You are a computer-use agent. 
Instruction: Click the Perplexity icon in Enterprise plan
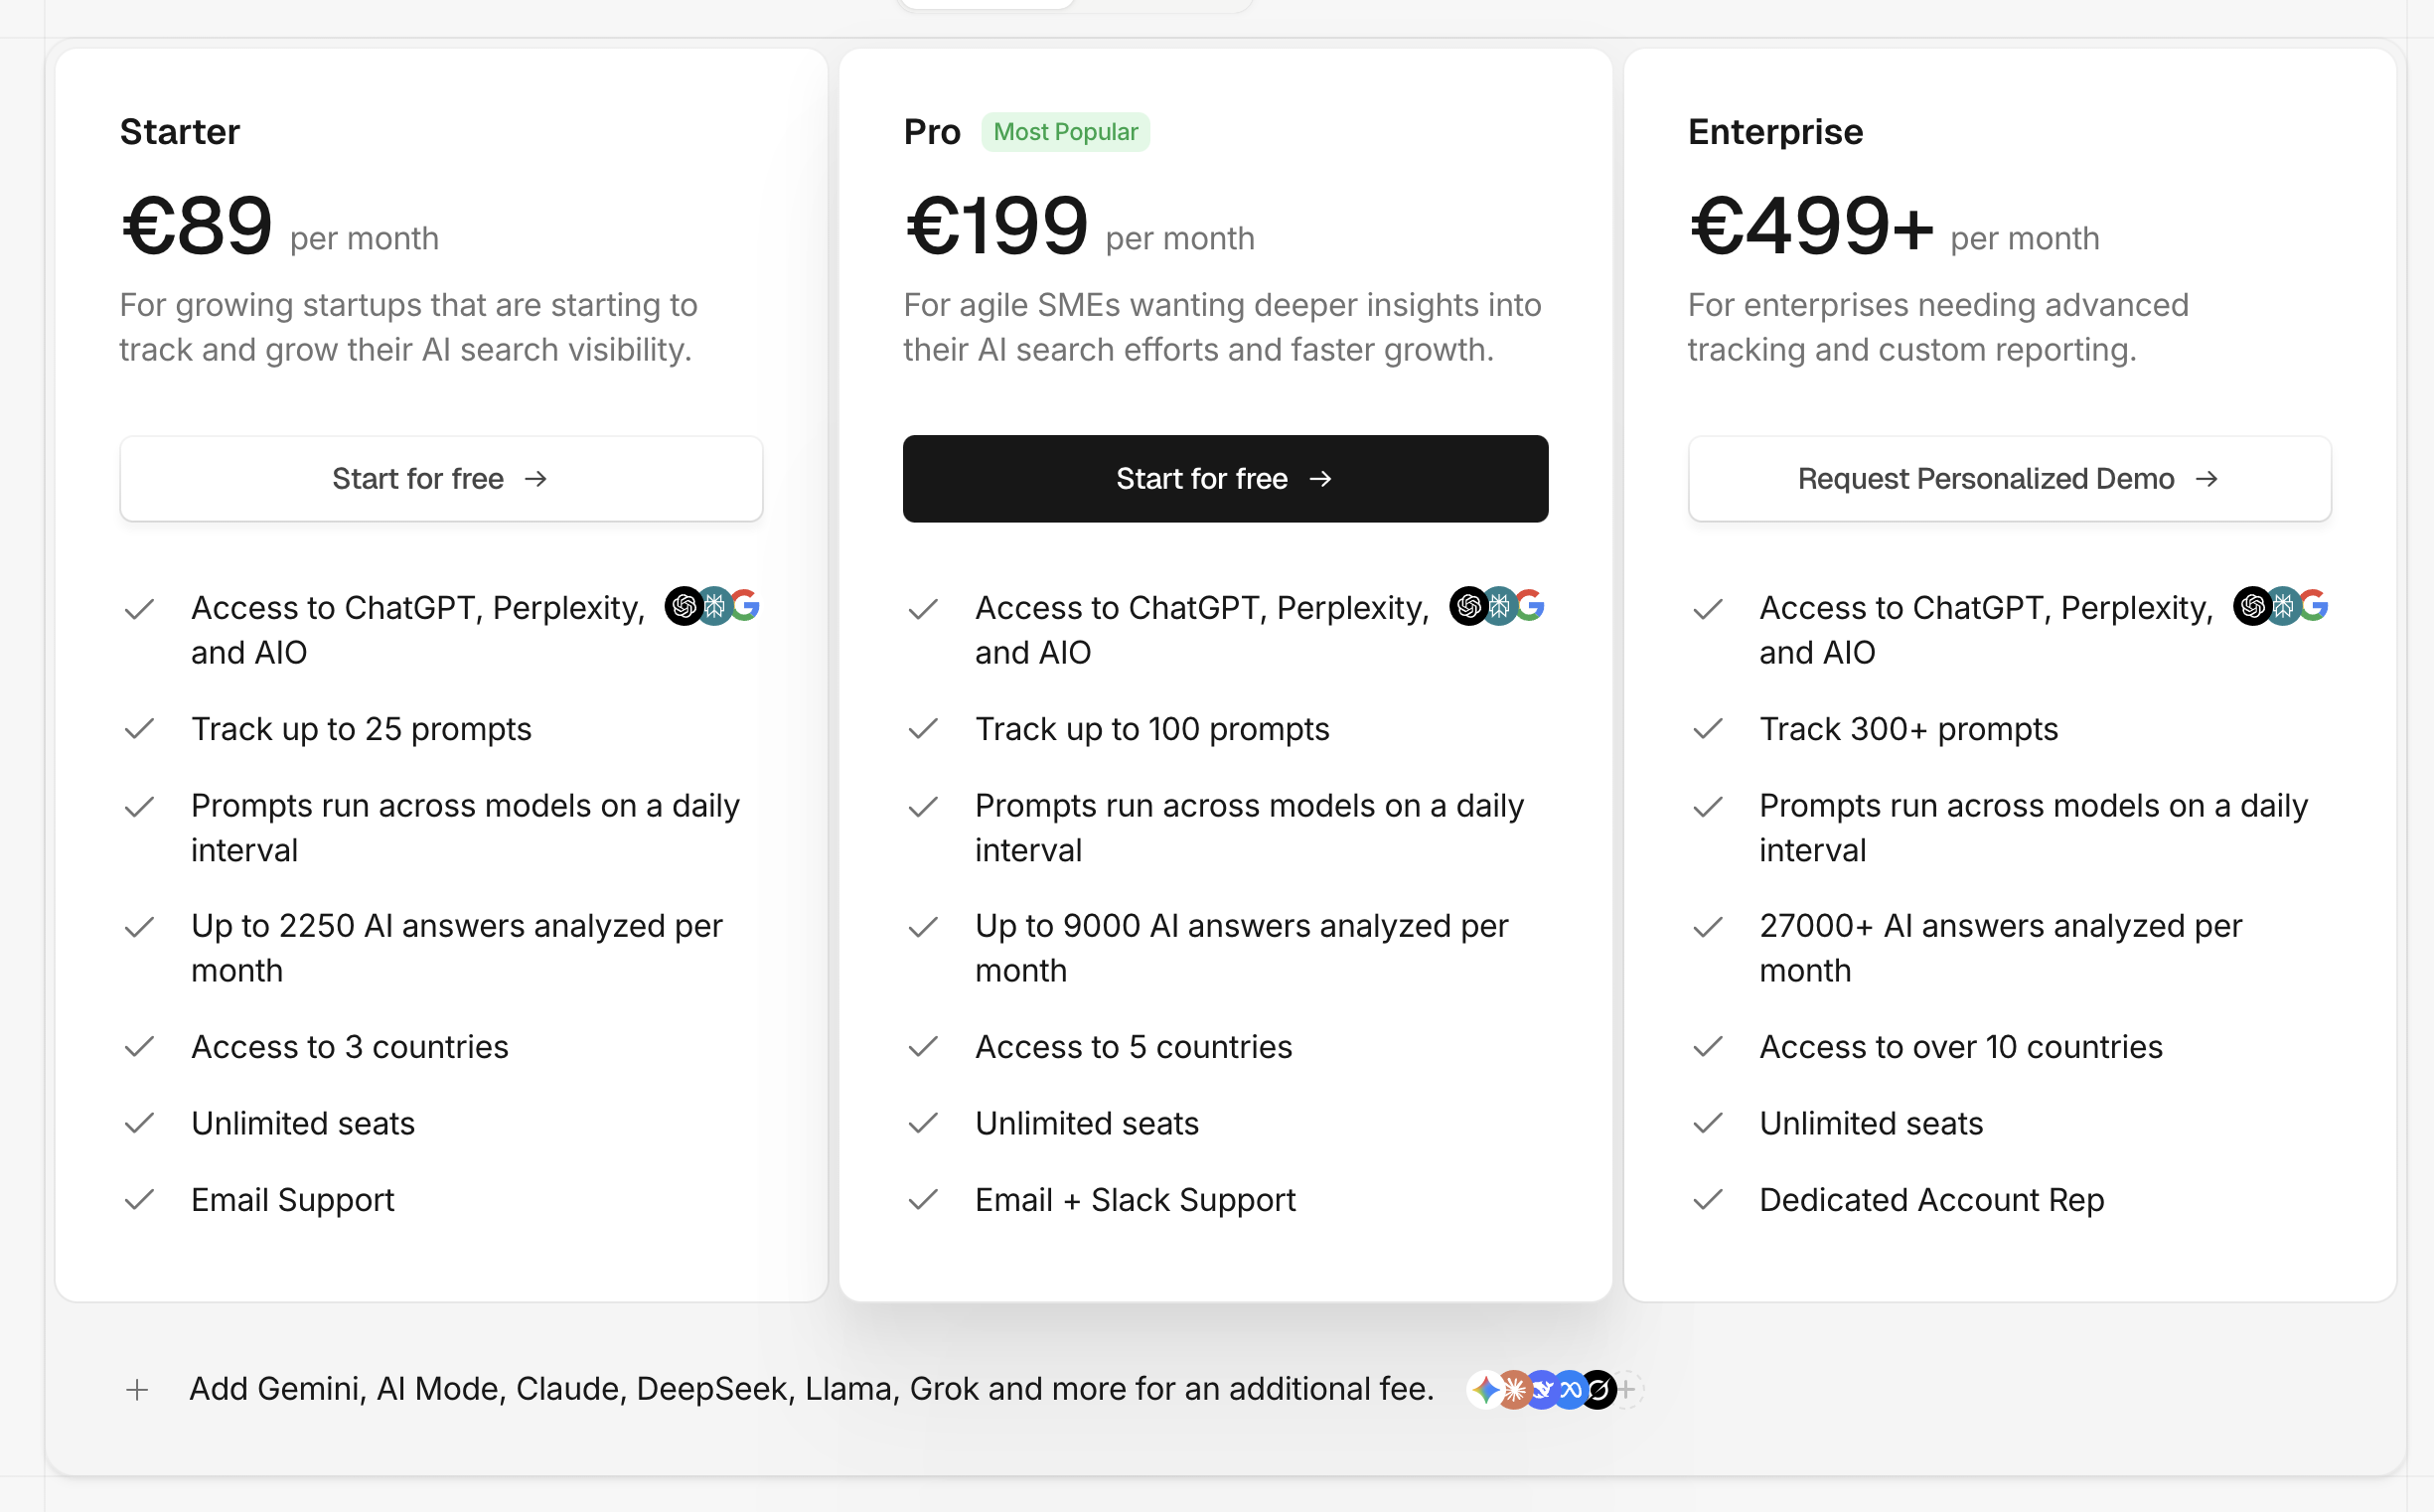pyautogui.click(x=2283, y=606)
